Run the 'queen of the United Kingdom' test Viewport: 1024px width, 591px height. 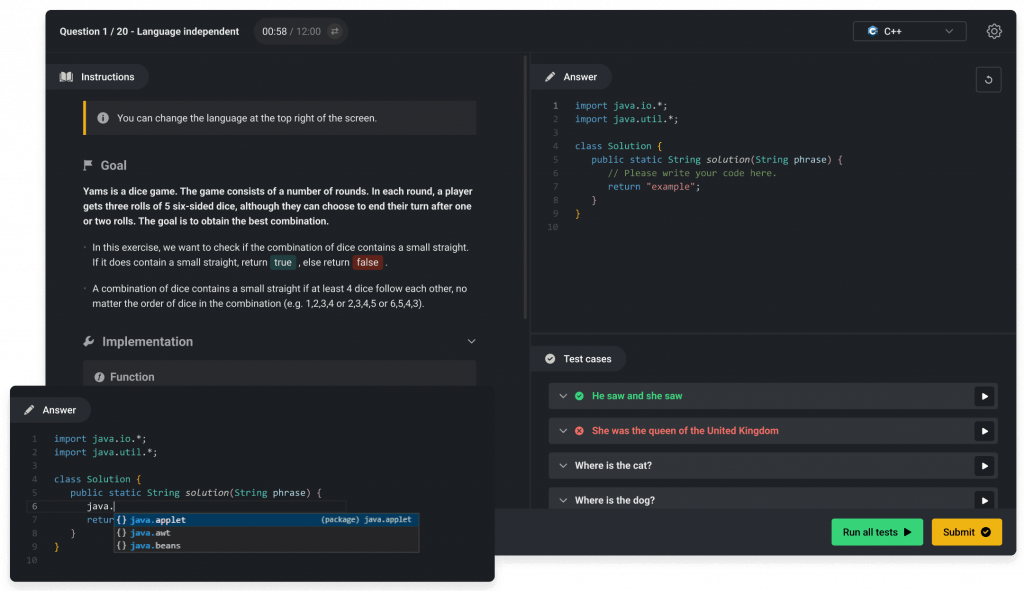point(985,431)
